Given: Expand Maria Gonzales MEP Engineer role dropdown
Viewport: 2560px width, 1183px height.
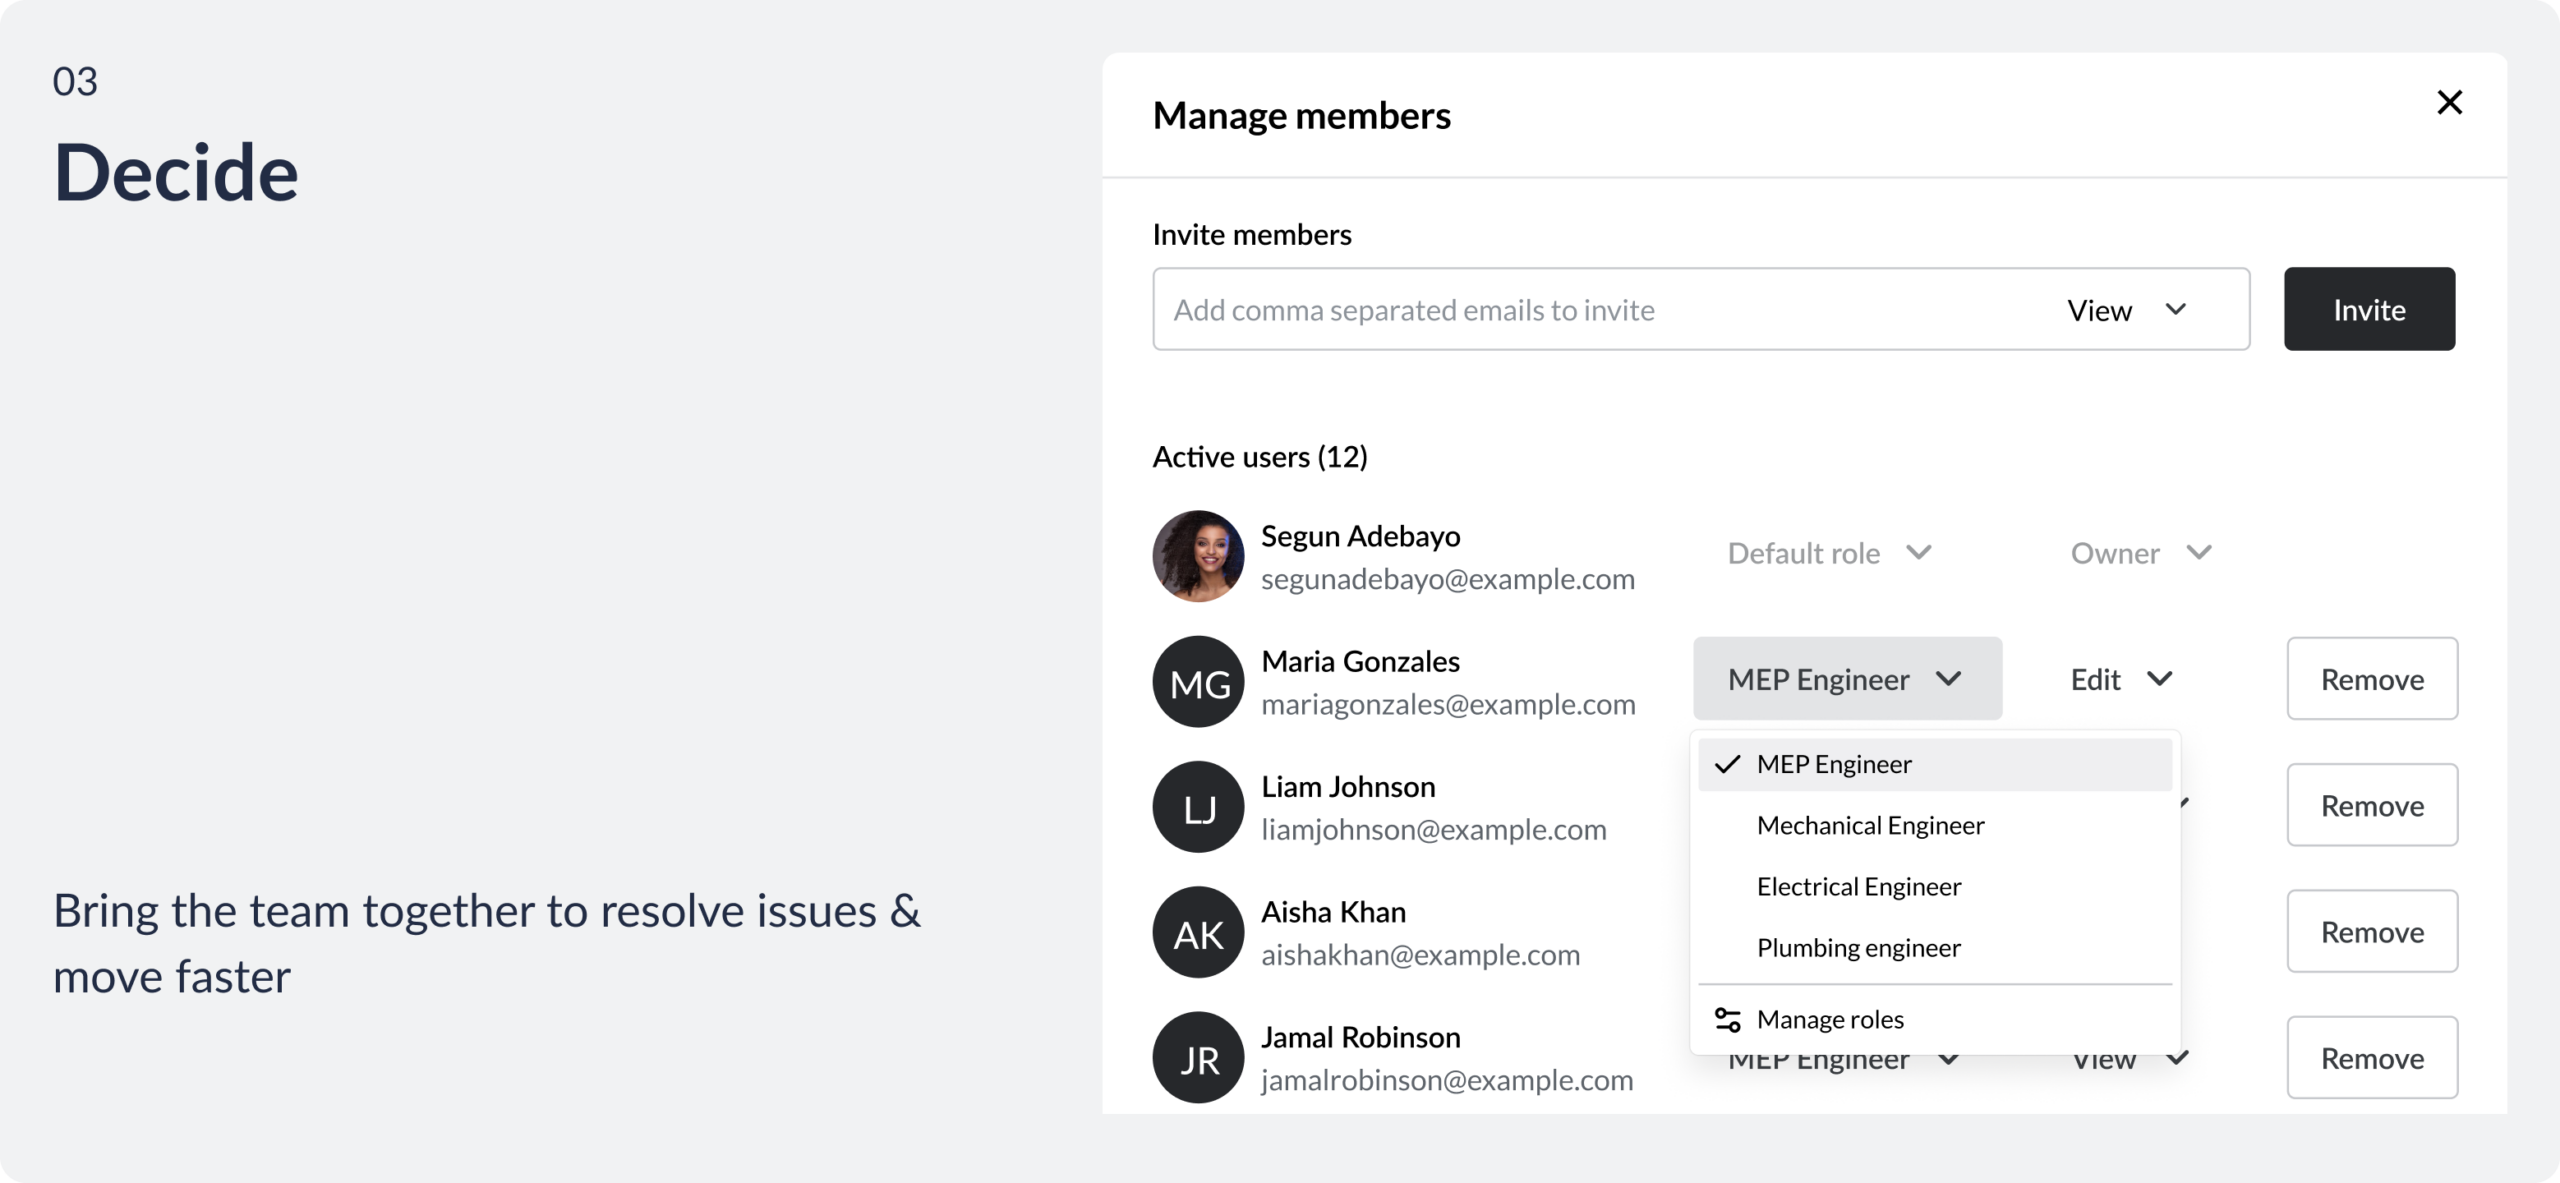Looking at the screenshot, I should 1847,679.
